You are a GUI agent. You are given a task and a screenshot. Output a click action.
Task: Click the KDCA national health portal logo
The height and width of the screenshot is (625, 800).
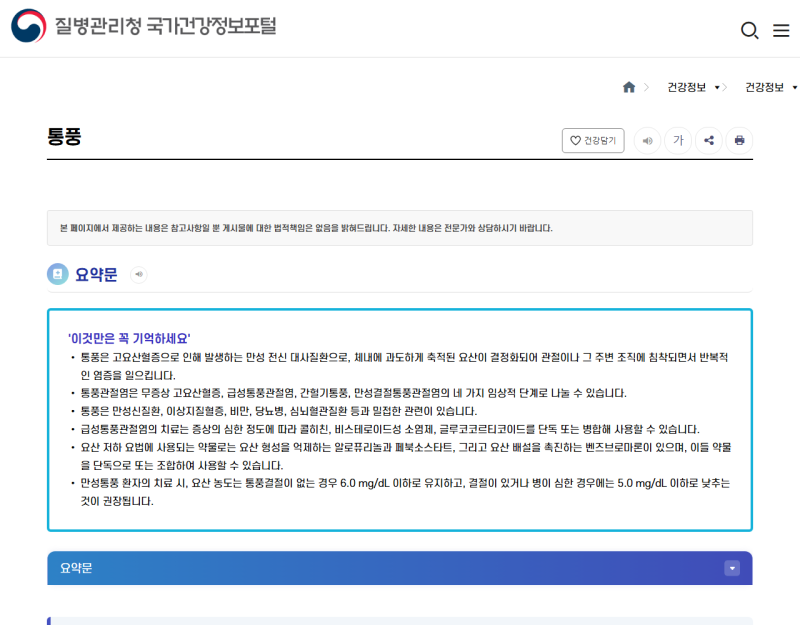pyautogui.click(x=143, y=26)
